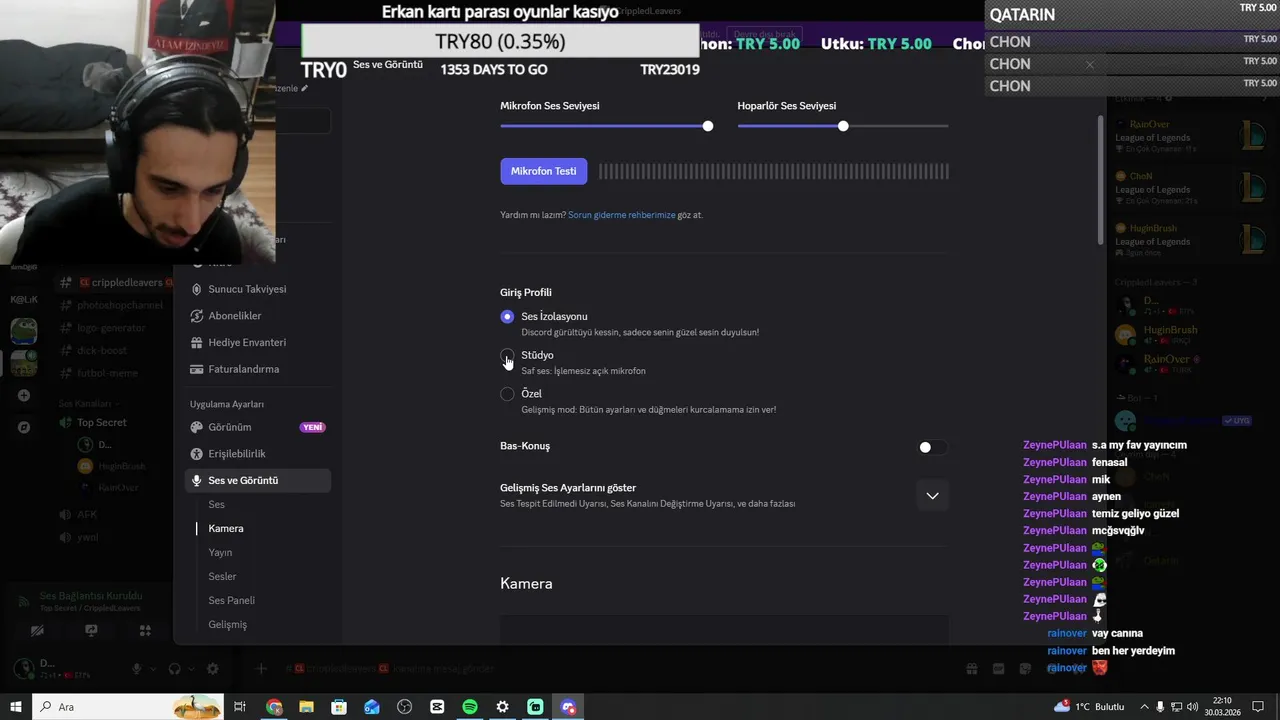Viewport: 1280px width, 720px height.
Task: Open Abonelikler settings page
Action: point(235,316)
